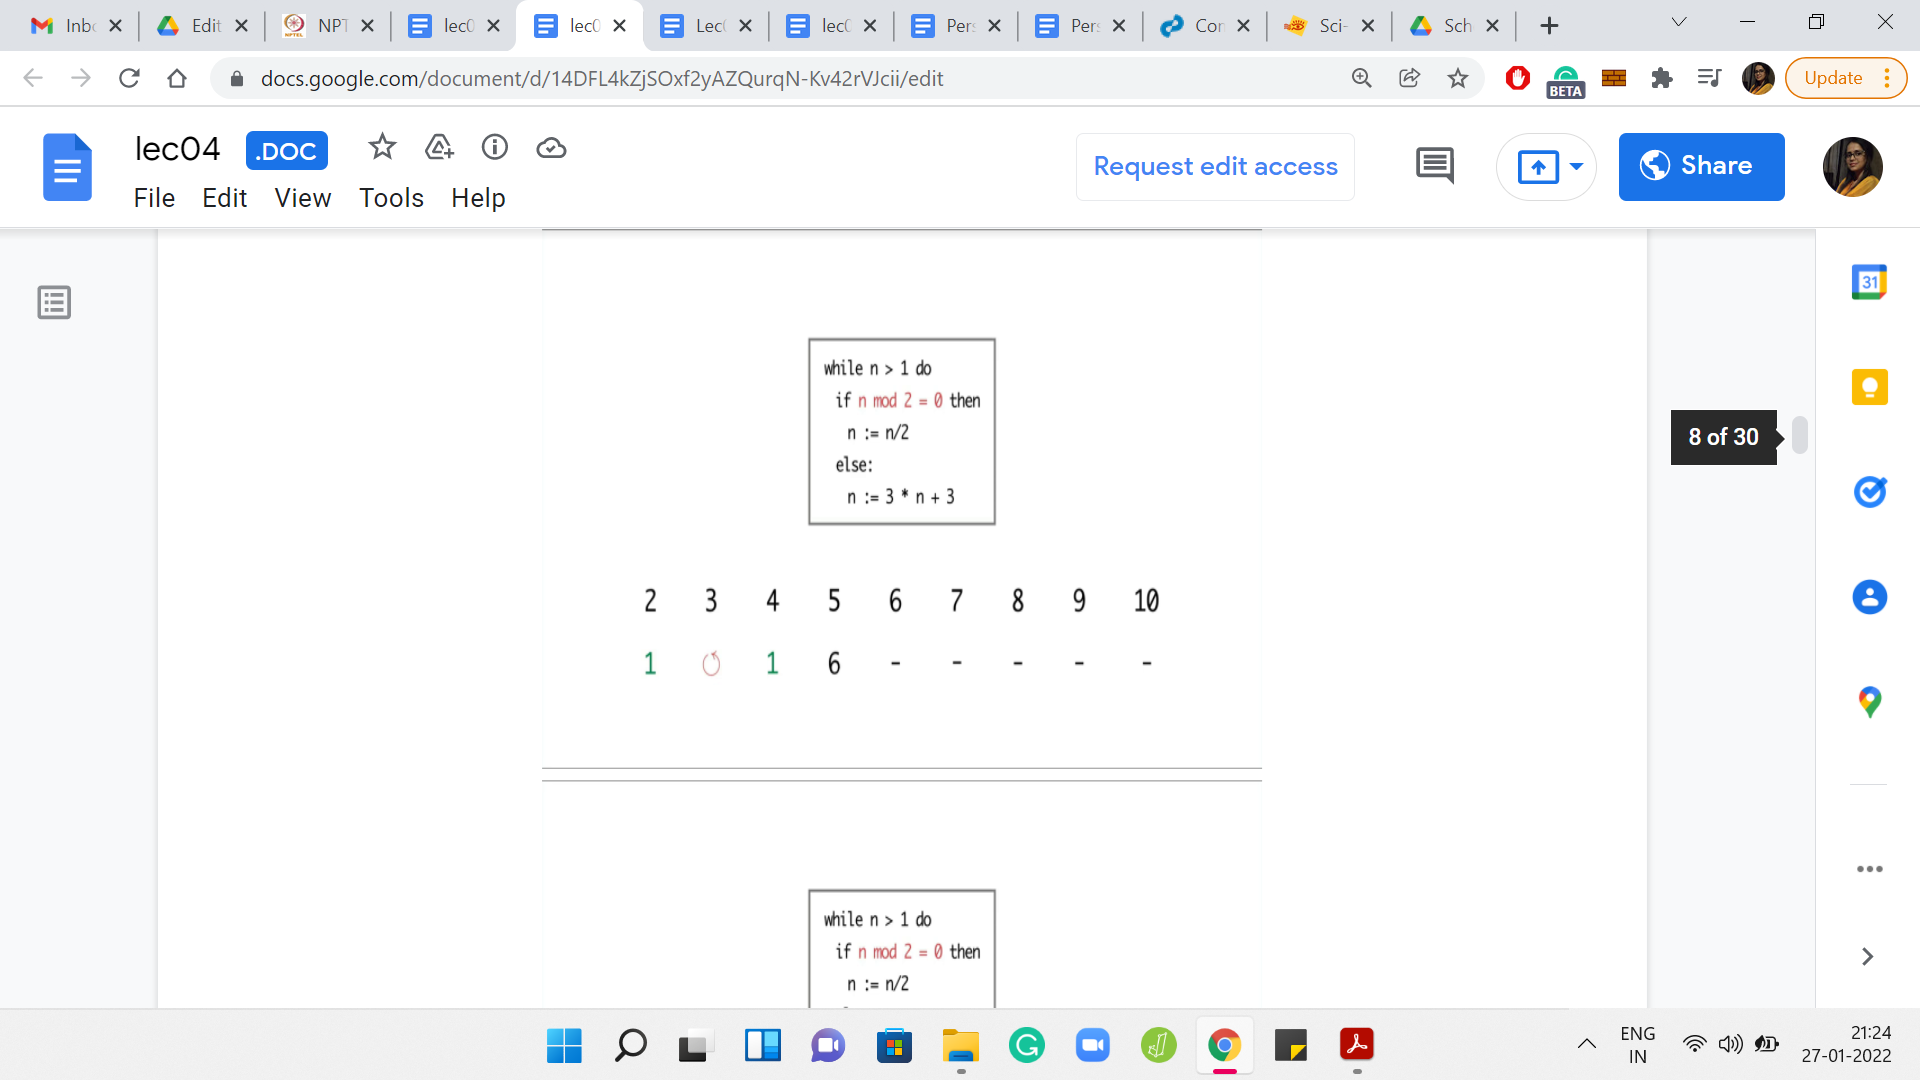Open the Chrome tab search dropdown
Screen dimensions: 1920x1080
1679,23
